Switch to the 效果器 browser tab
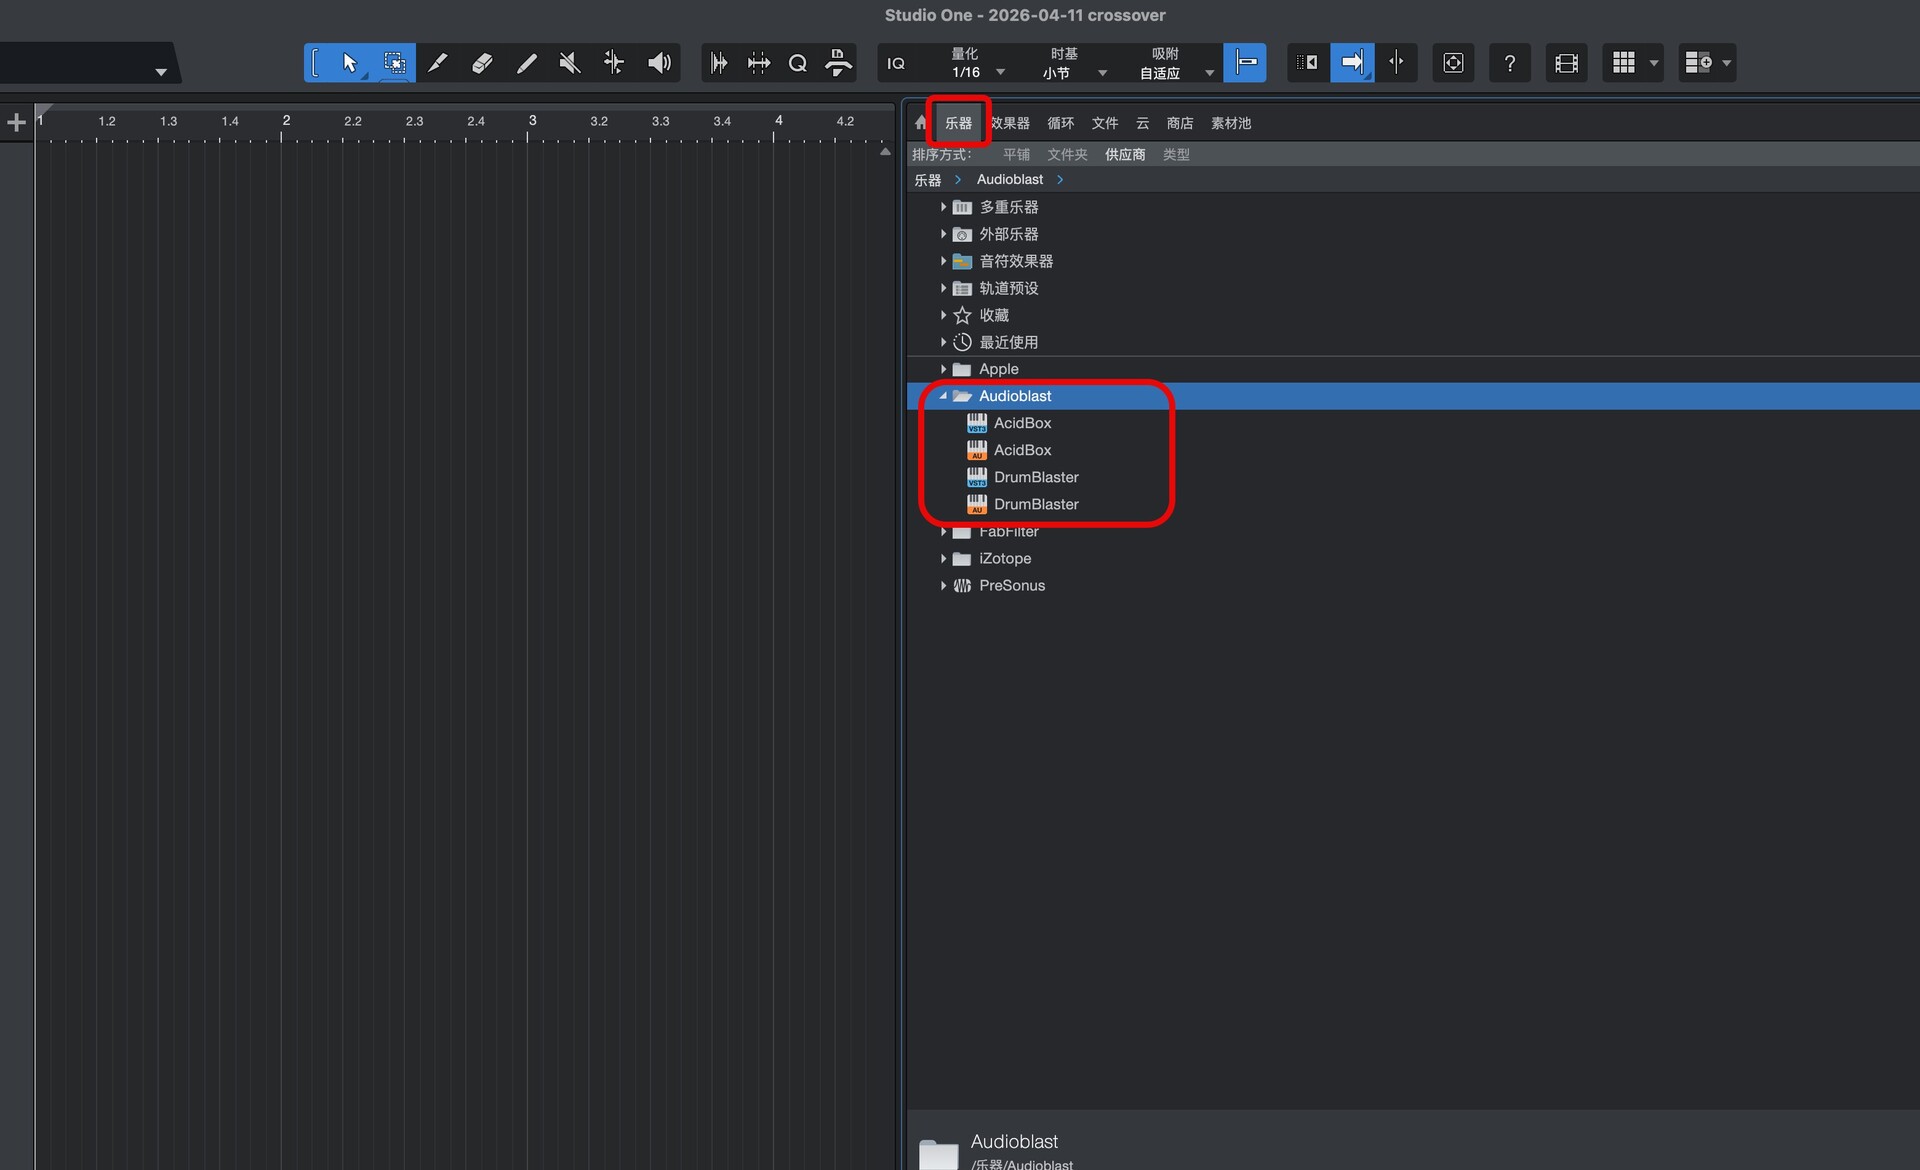This screenshot has width=1920, height=1170. pos(1010,123)
